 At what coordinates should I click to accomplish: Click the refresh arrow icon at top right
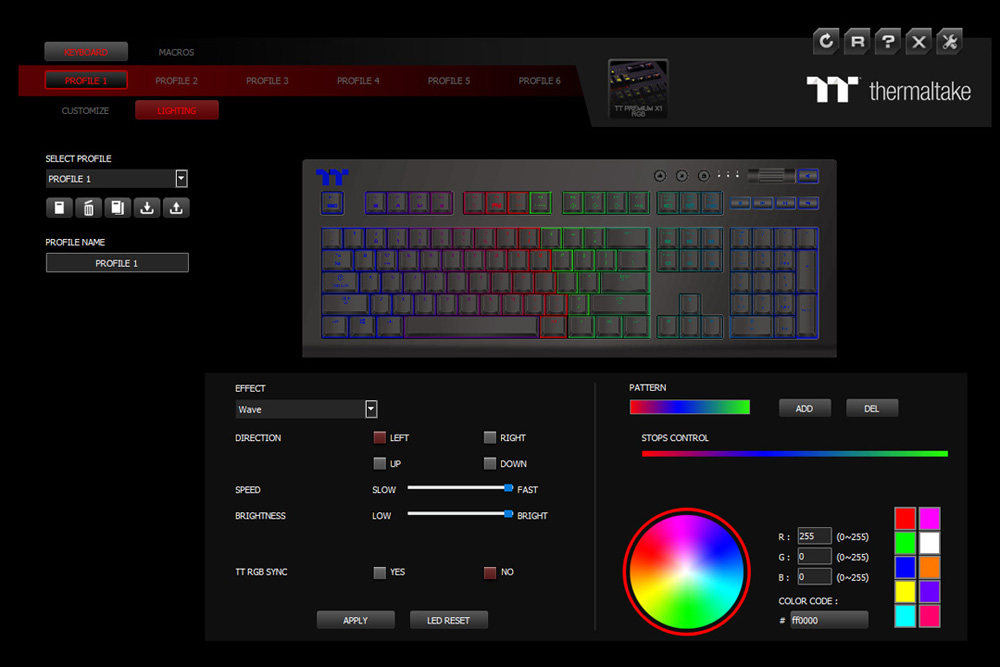click(826, 41)
